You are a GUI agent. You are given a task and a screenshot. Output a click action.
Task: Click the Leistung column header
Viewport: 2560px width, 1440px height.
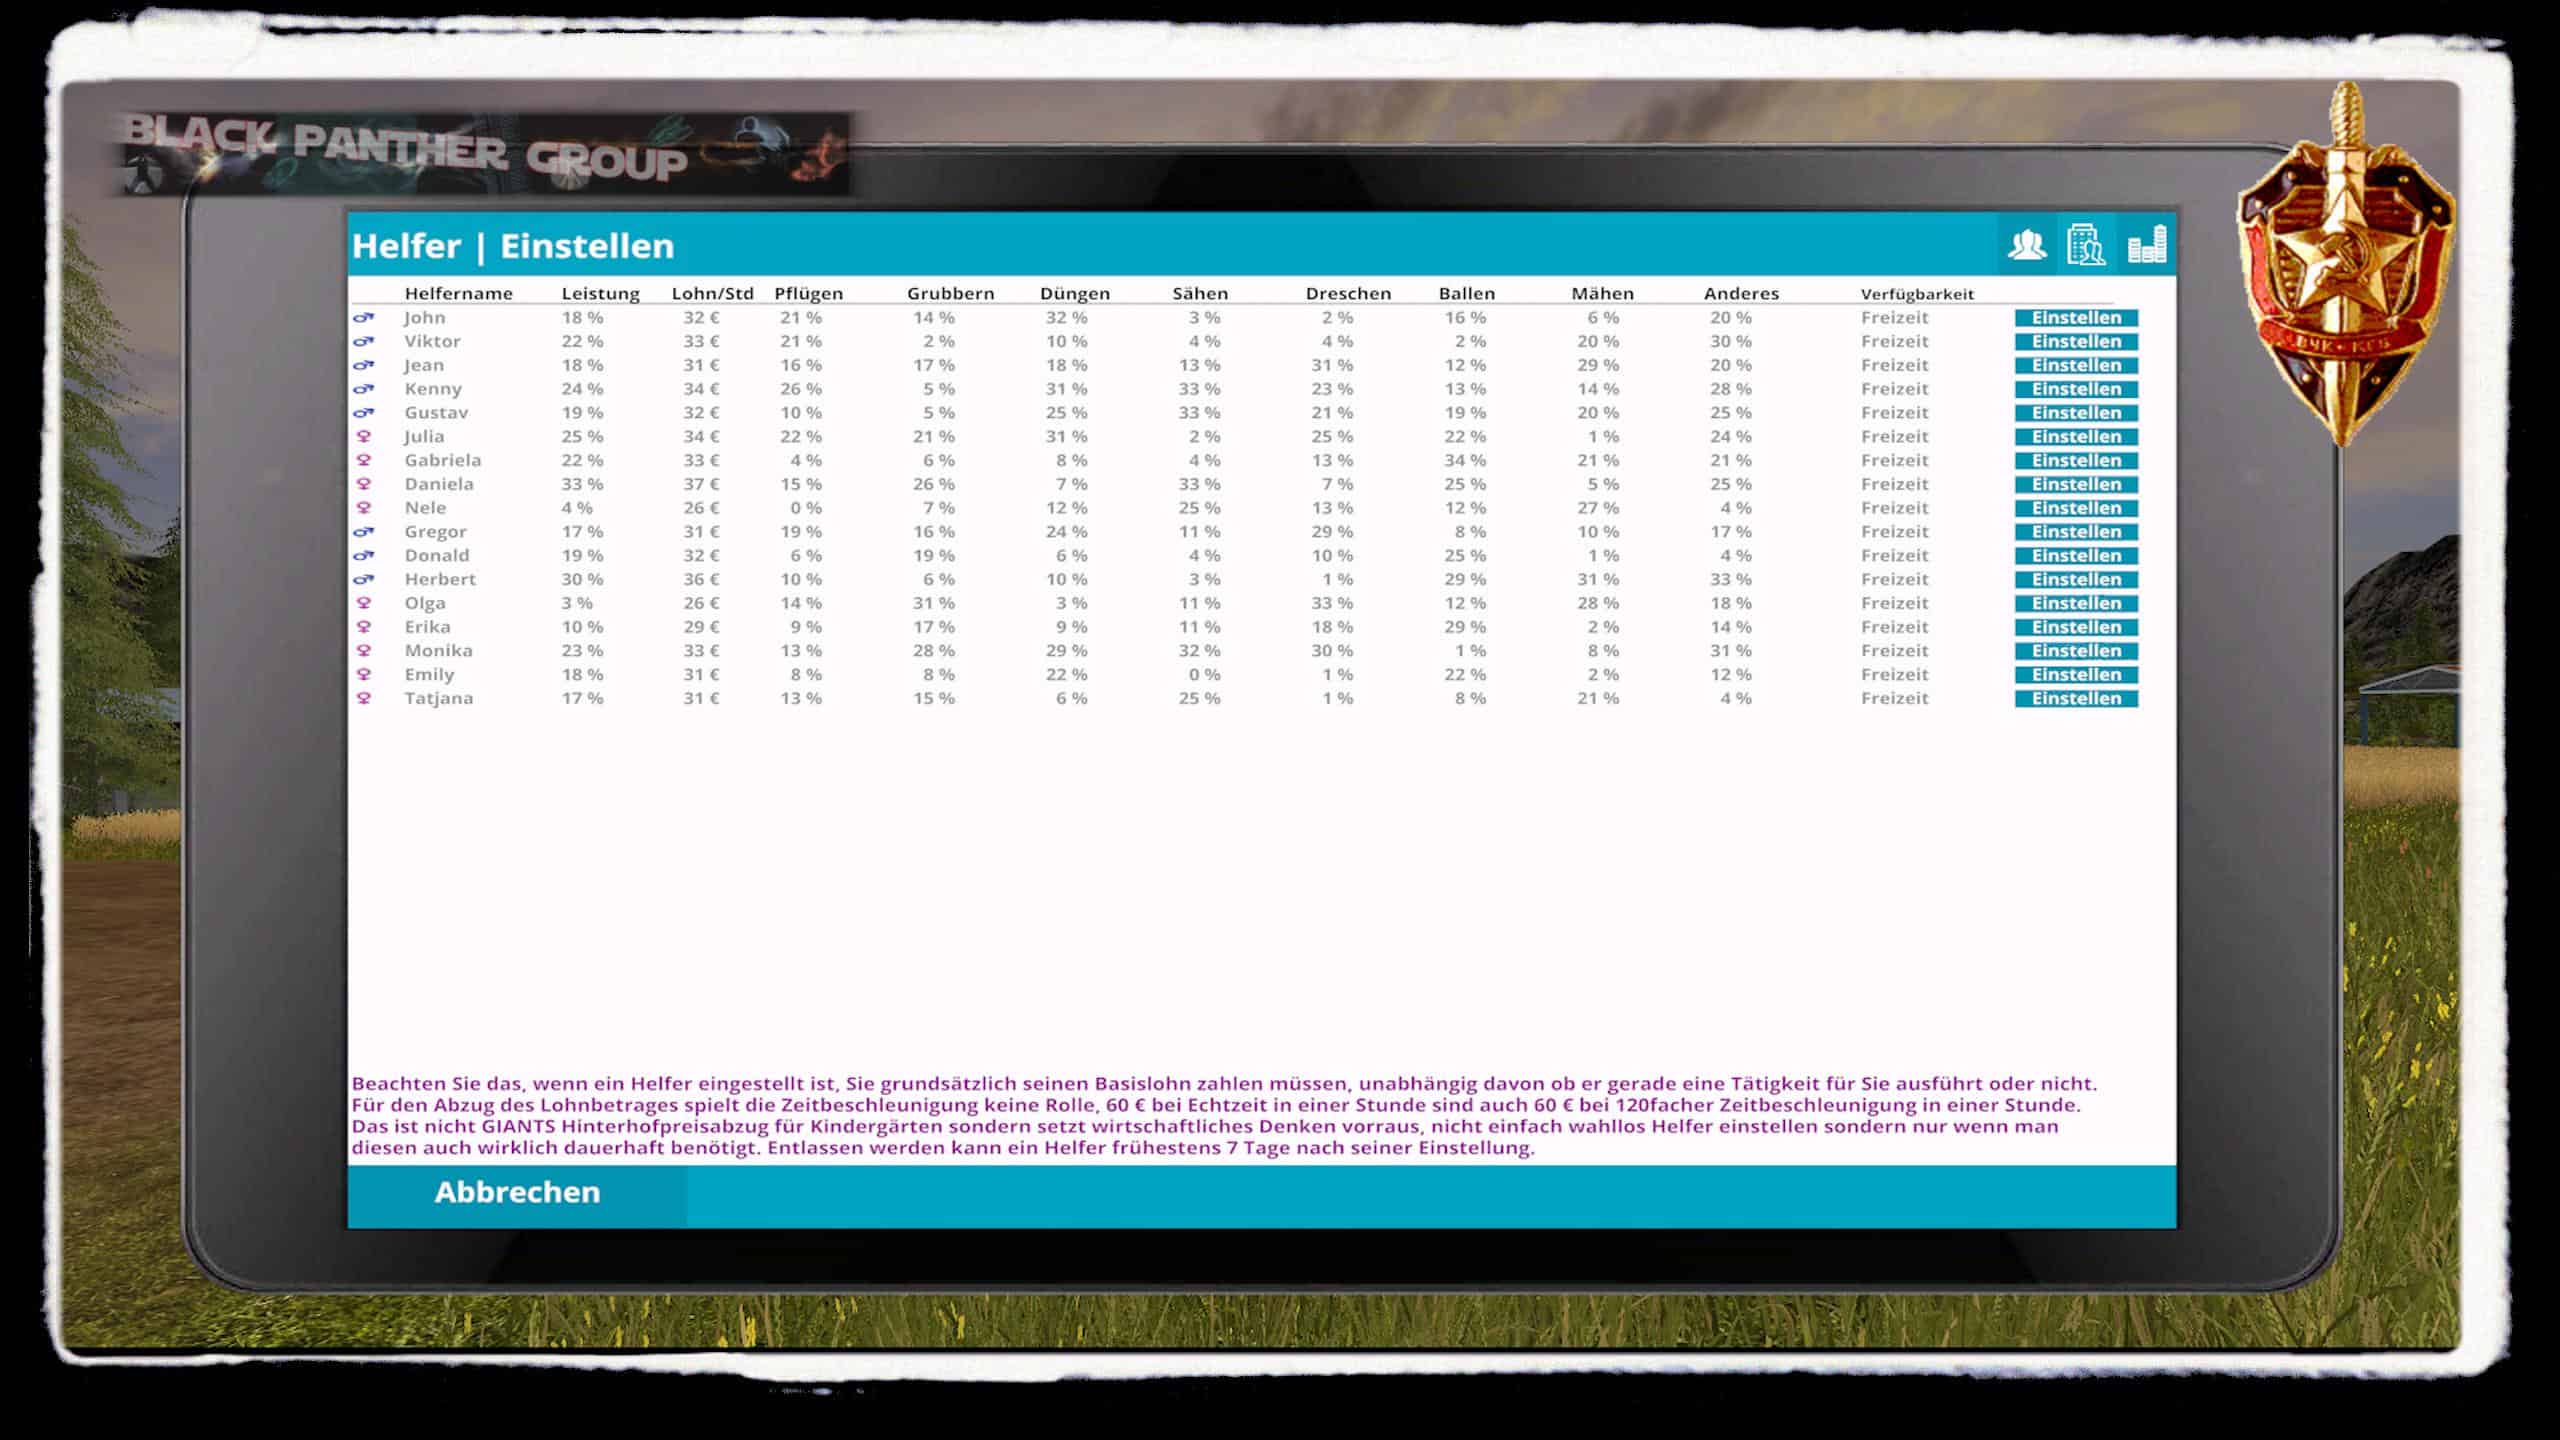[x=600, y=294]
